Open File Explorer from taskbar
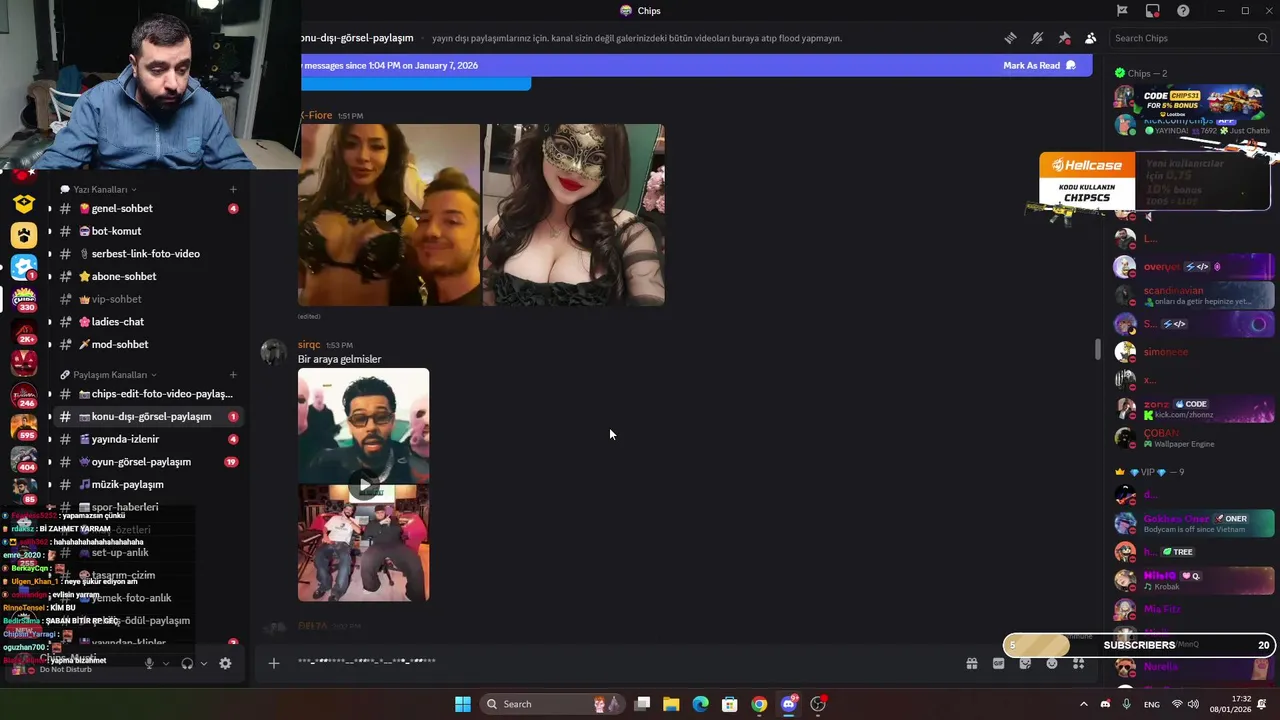1280x720 pixels. 671,704
